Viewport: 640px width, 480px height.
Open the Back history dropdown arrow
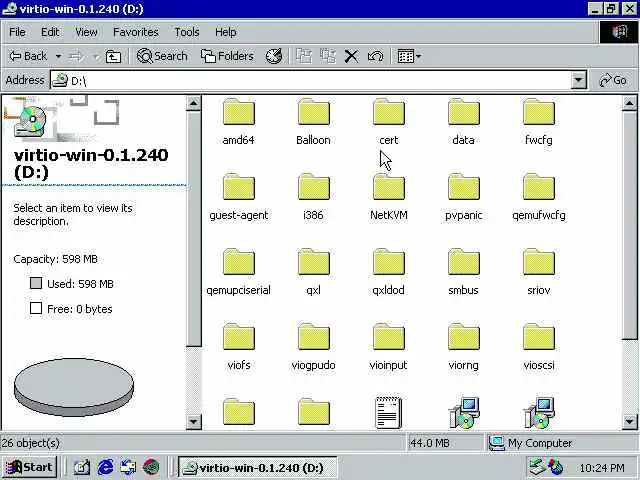pyautogui.click(x=58, y=56)
